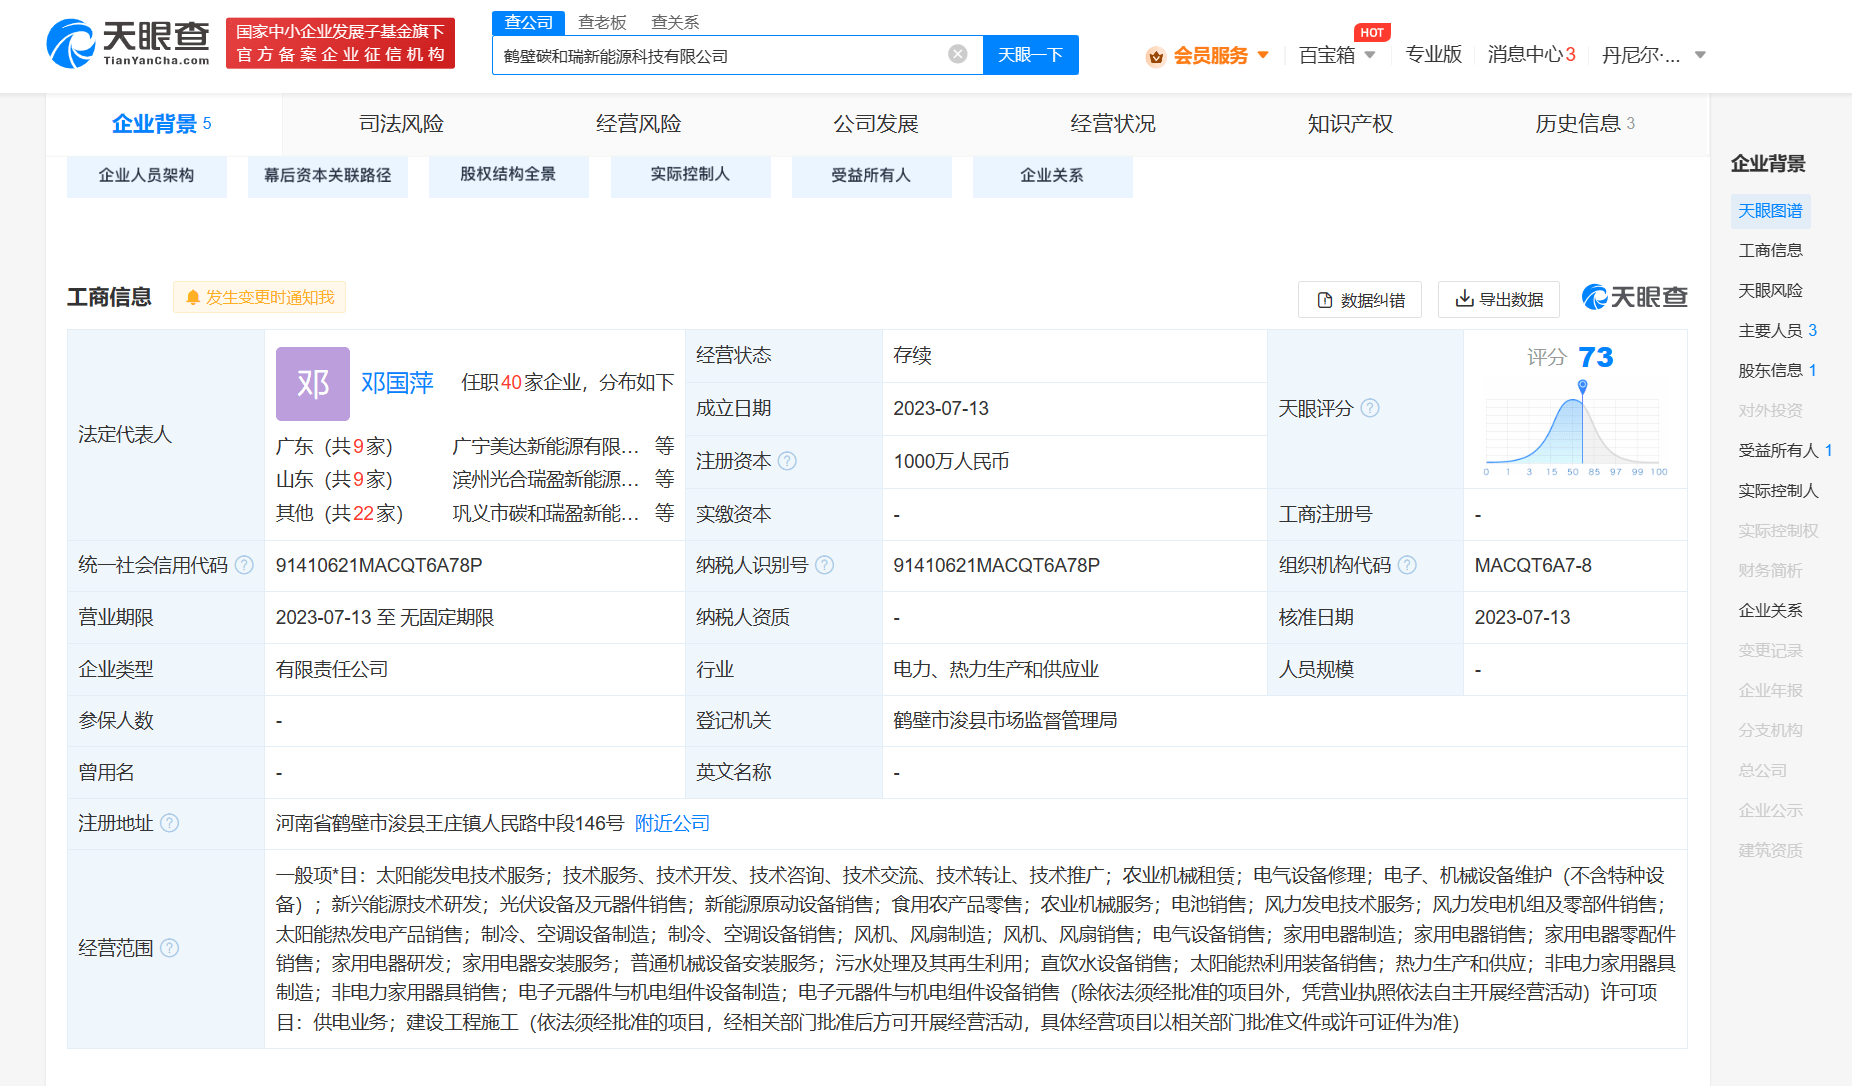Select 主要人员 in sidebar
The width and height of the screenshot is (1852, 1086).
coord(1777,330)
